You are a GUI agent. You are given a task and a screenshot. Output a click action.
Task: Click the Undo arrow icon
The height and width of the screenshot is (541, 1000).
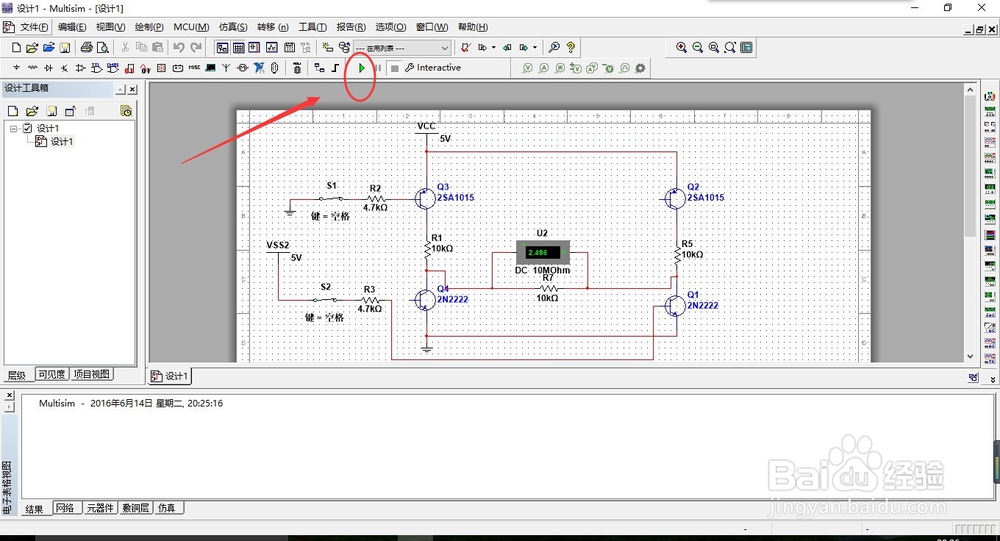pyautogui.click(x=178, y=47)
